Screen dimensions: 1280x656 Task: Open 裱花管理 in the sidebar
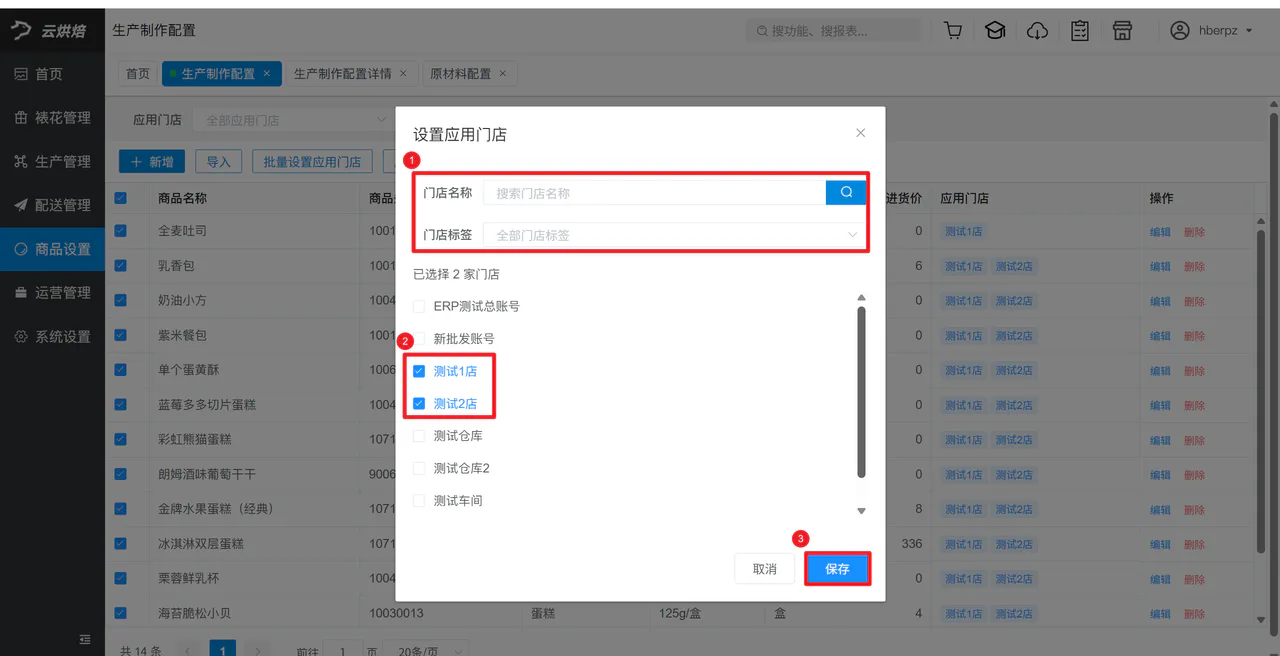tap(52, 118)
